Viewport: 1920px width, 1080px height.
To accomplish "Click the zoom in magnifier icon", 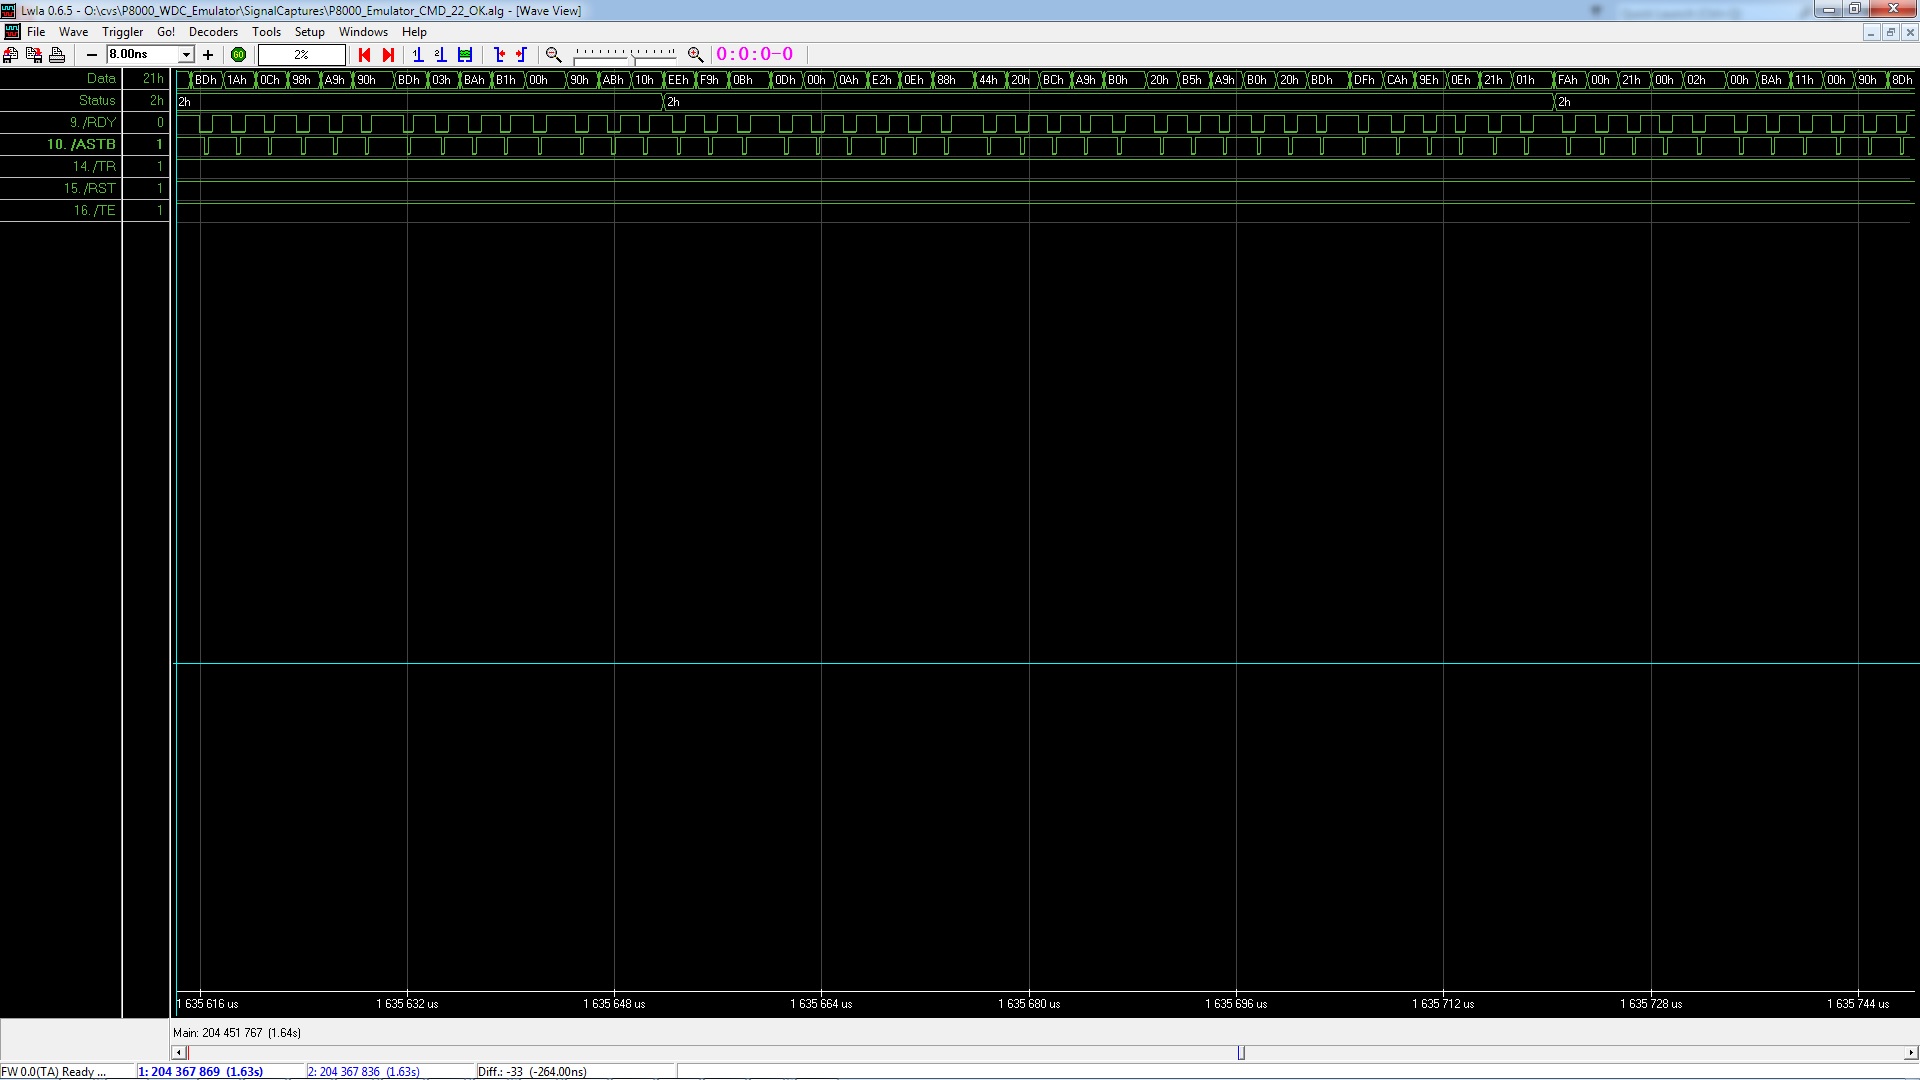I will point(696,55).
